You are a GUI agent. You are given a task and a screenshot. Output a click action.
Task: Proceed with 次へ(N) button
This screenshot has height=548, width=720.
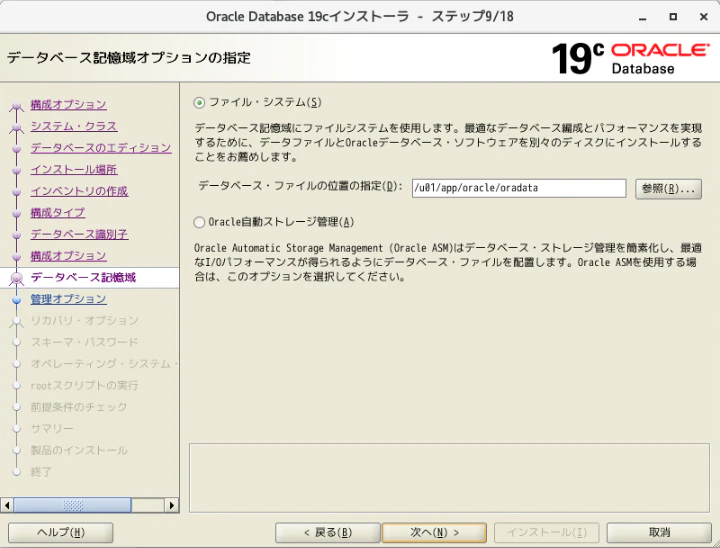click(434, 532)
